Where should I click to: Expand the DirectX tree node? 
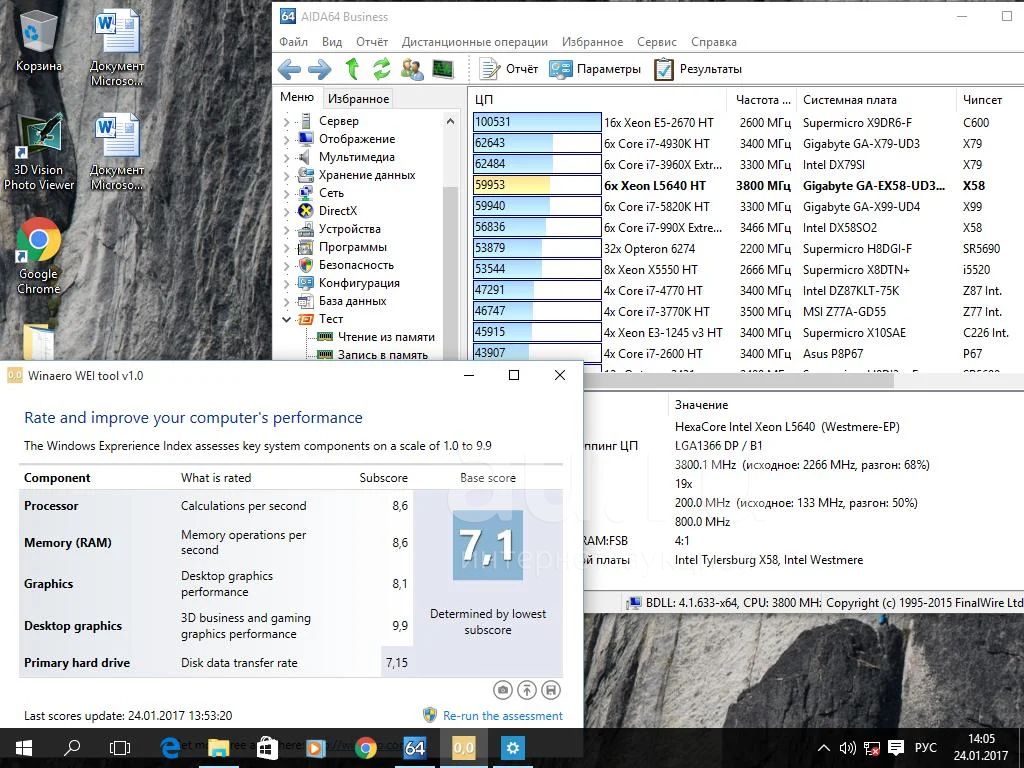(286, 211)
